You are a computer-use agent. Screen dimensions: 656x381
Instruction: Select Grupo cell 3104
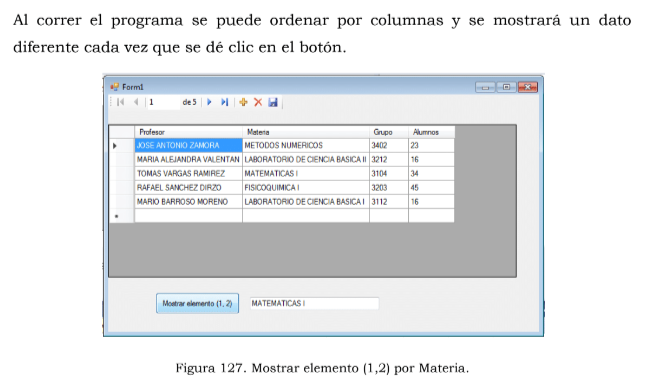click(x=389, y=174)
